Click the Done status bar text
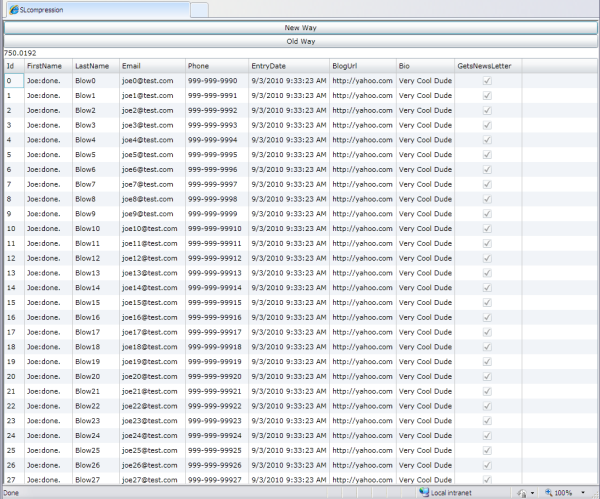 pyautogui.click(x=11, y=493)
